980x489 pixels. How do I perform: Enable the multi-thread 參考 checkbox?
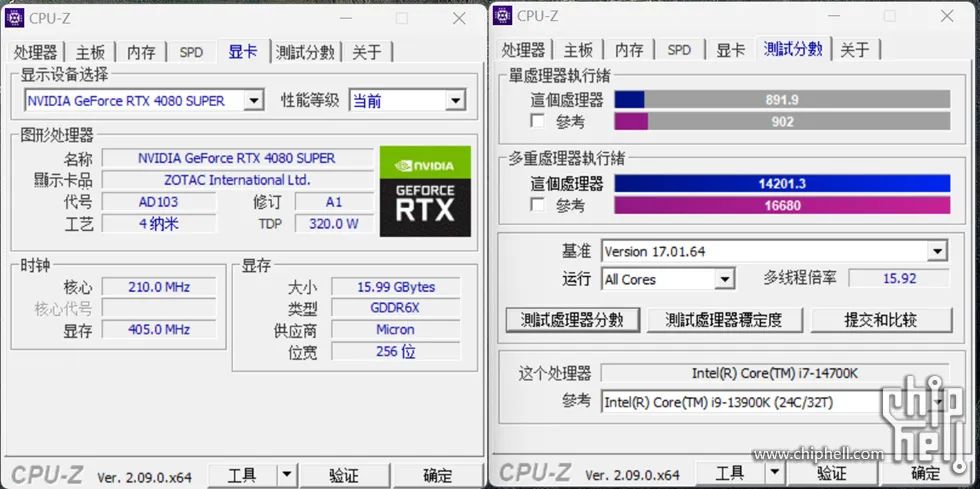tap(537, 204)
